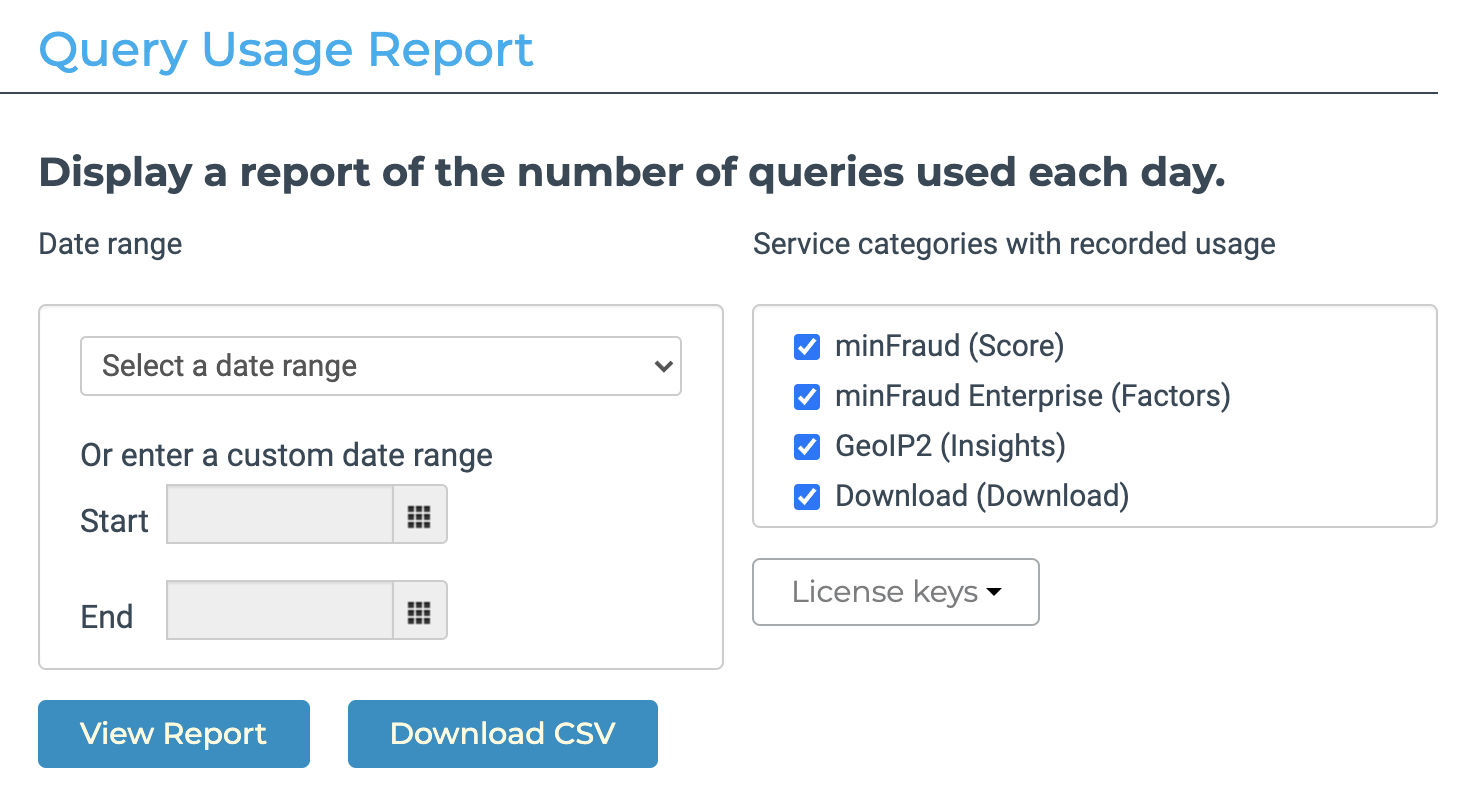
Task: Disable the GeoIP2 (Insights) checkbox
Action: [806, 447]
